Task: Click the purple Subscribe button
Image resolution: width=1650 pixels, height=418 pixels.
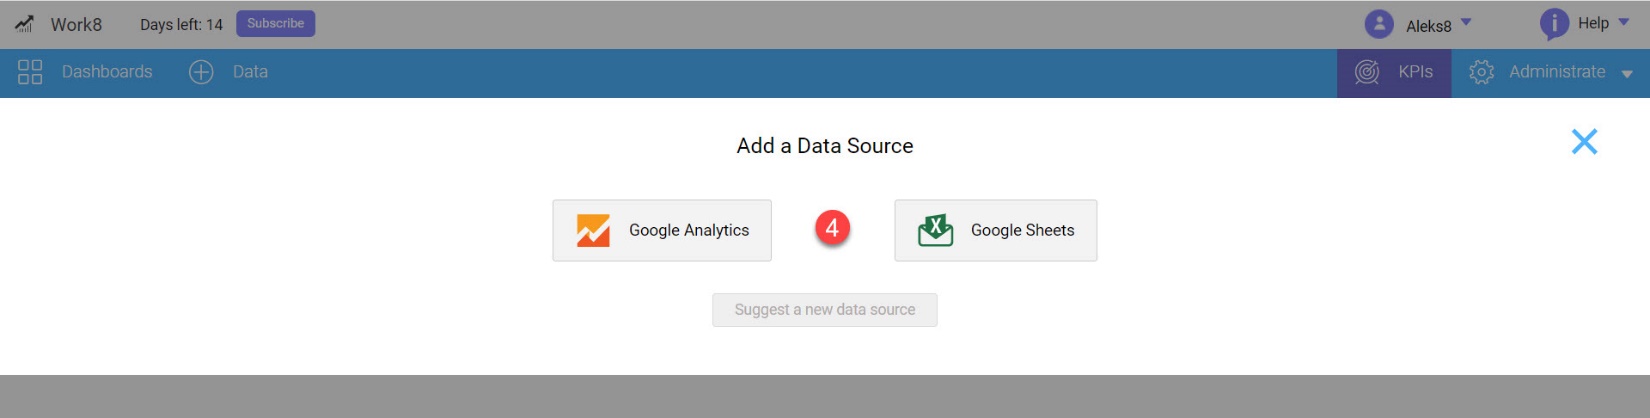Action: pos(275,23)
